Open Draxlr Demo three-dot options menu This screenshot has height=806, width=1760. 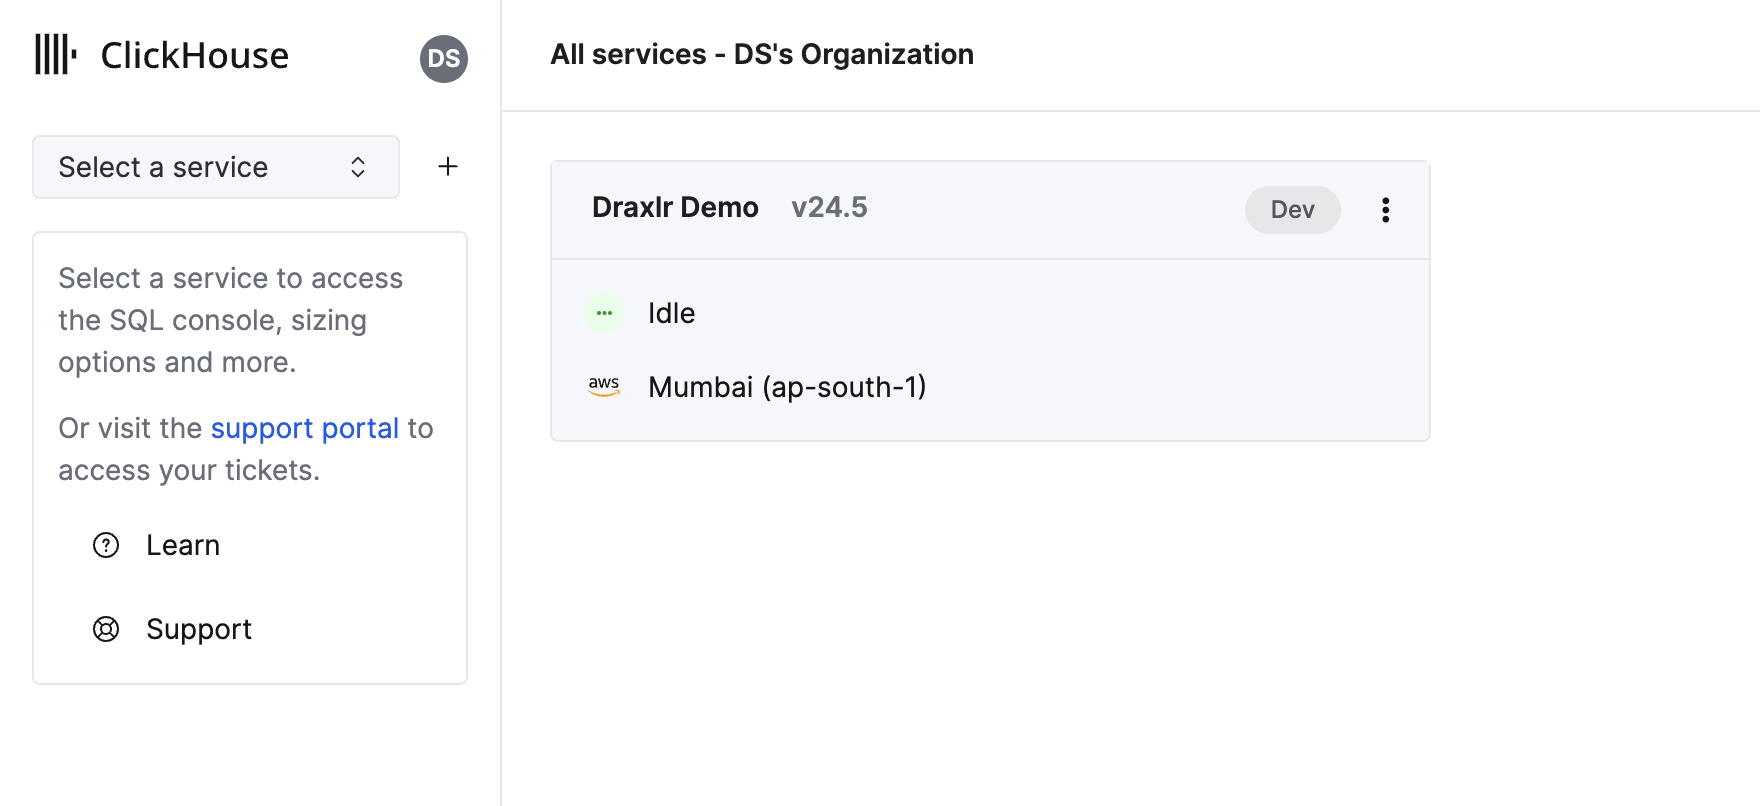tap(1385, 210)
